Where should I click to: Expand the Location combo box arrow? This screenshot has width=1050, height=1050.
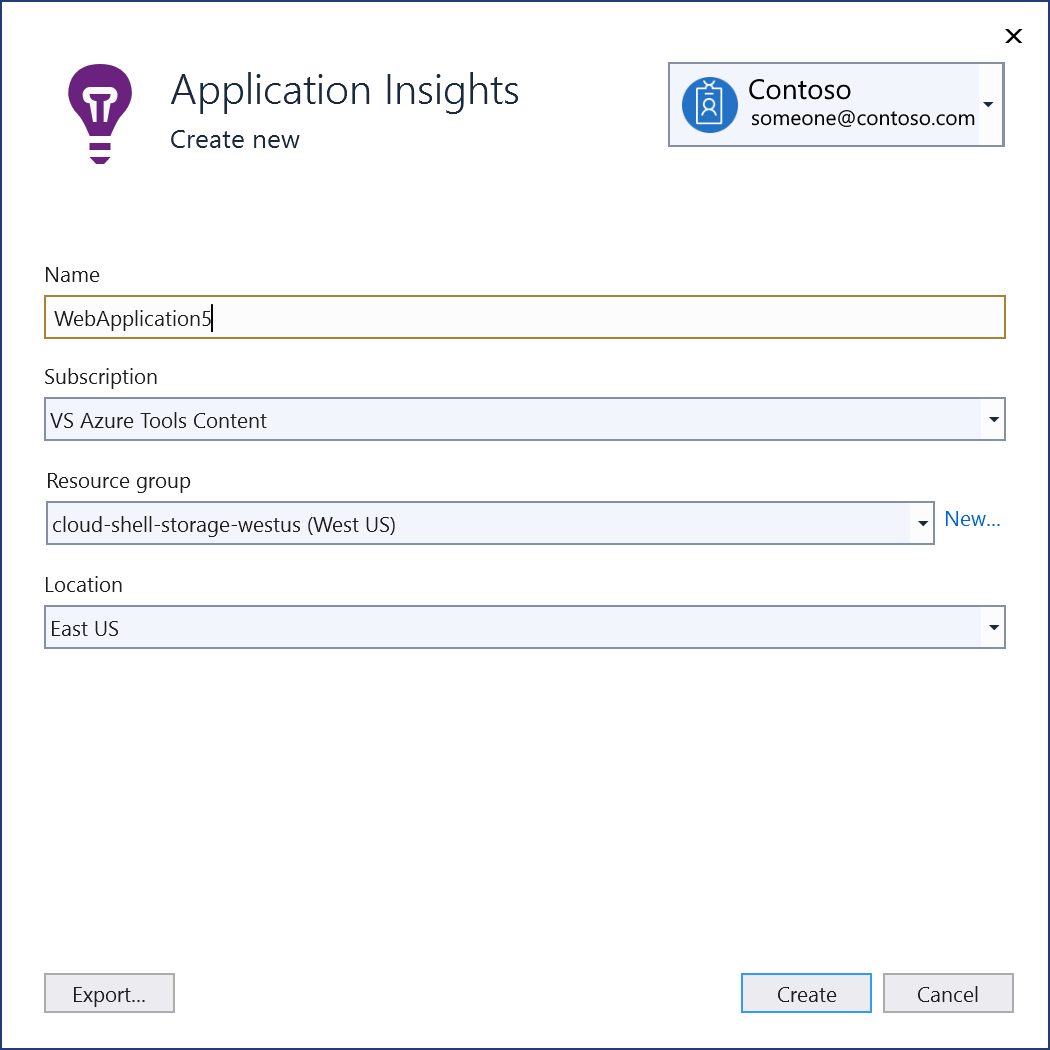(993, 627)
